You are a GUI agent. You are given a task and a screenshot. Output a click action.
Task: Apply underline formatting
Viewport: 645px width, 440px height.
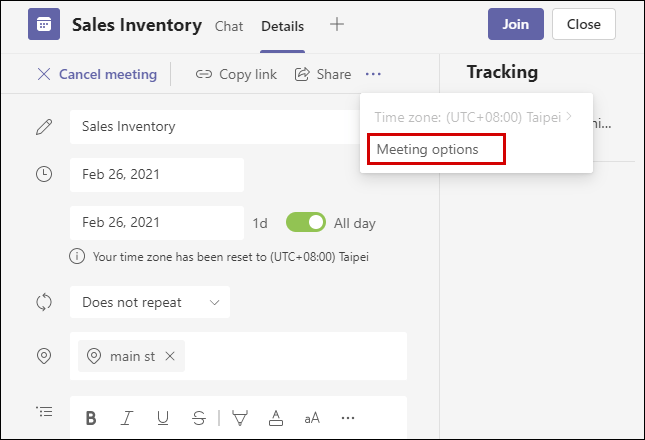(x=162, y=418)
